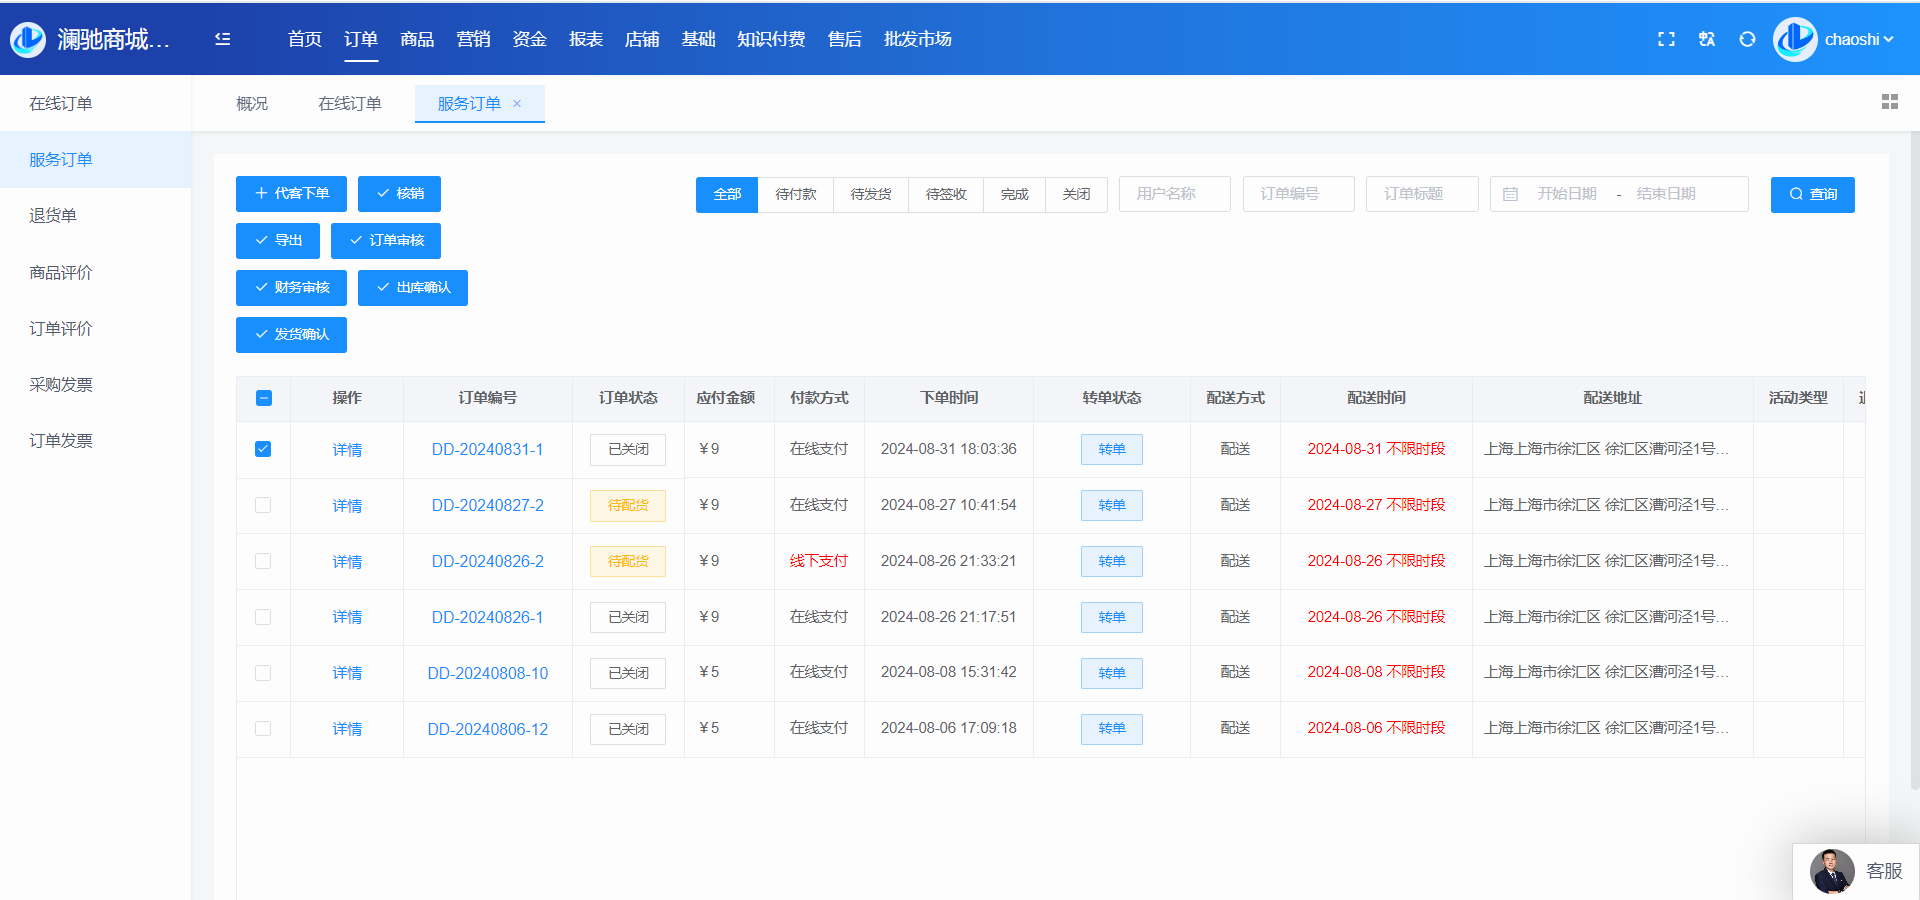Screen dimensions: 1920x900
Task: Enter fullscreen mode icon
Action: [1666, 39]
